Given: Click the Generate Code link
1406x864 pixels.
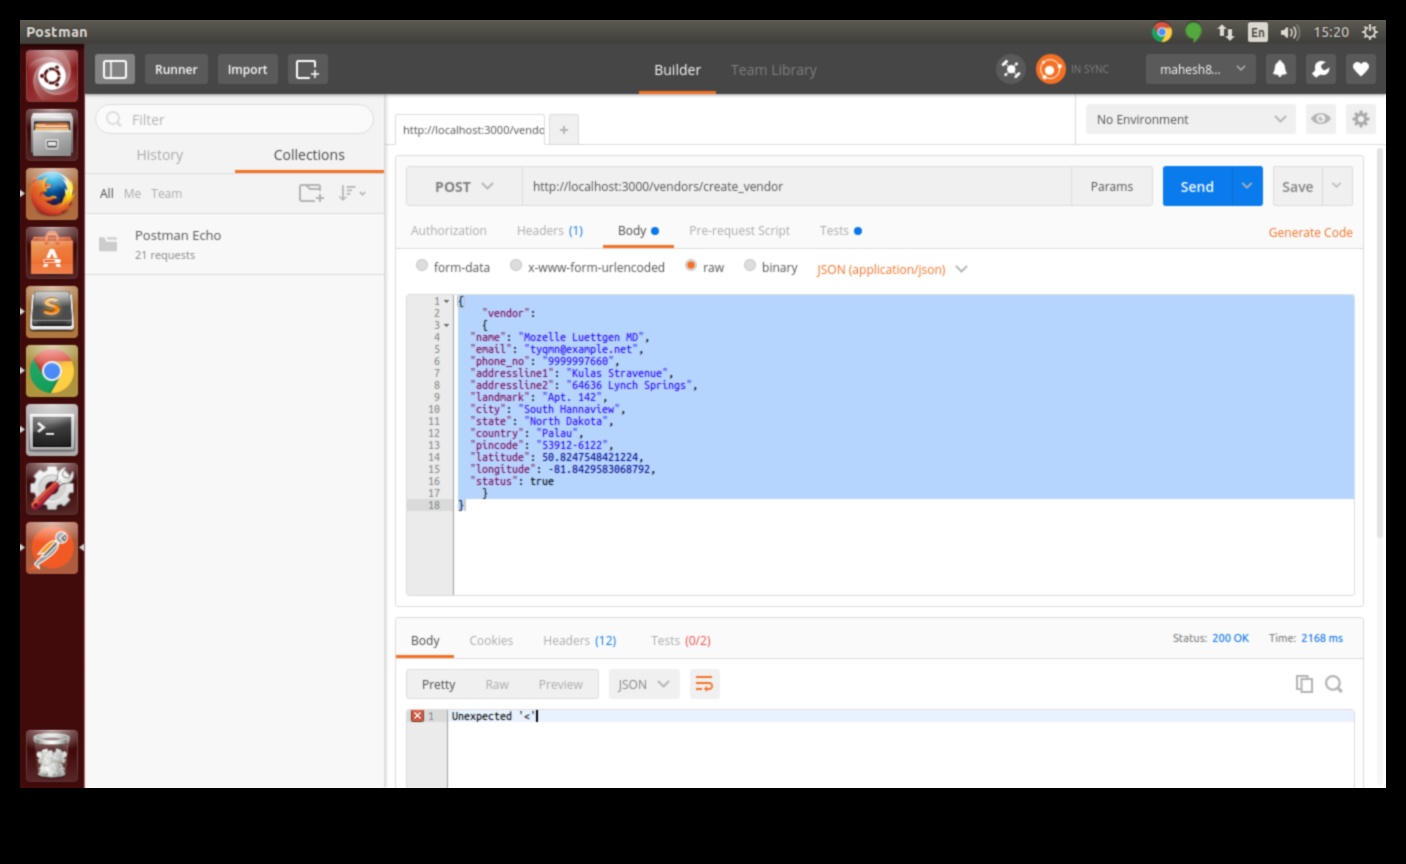Looking at the screenshot, I should pos(1310,232).
